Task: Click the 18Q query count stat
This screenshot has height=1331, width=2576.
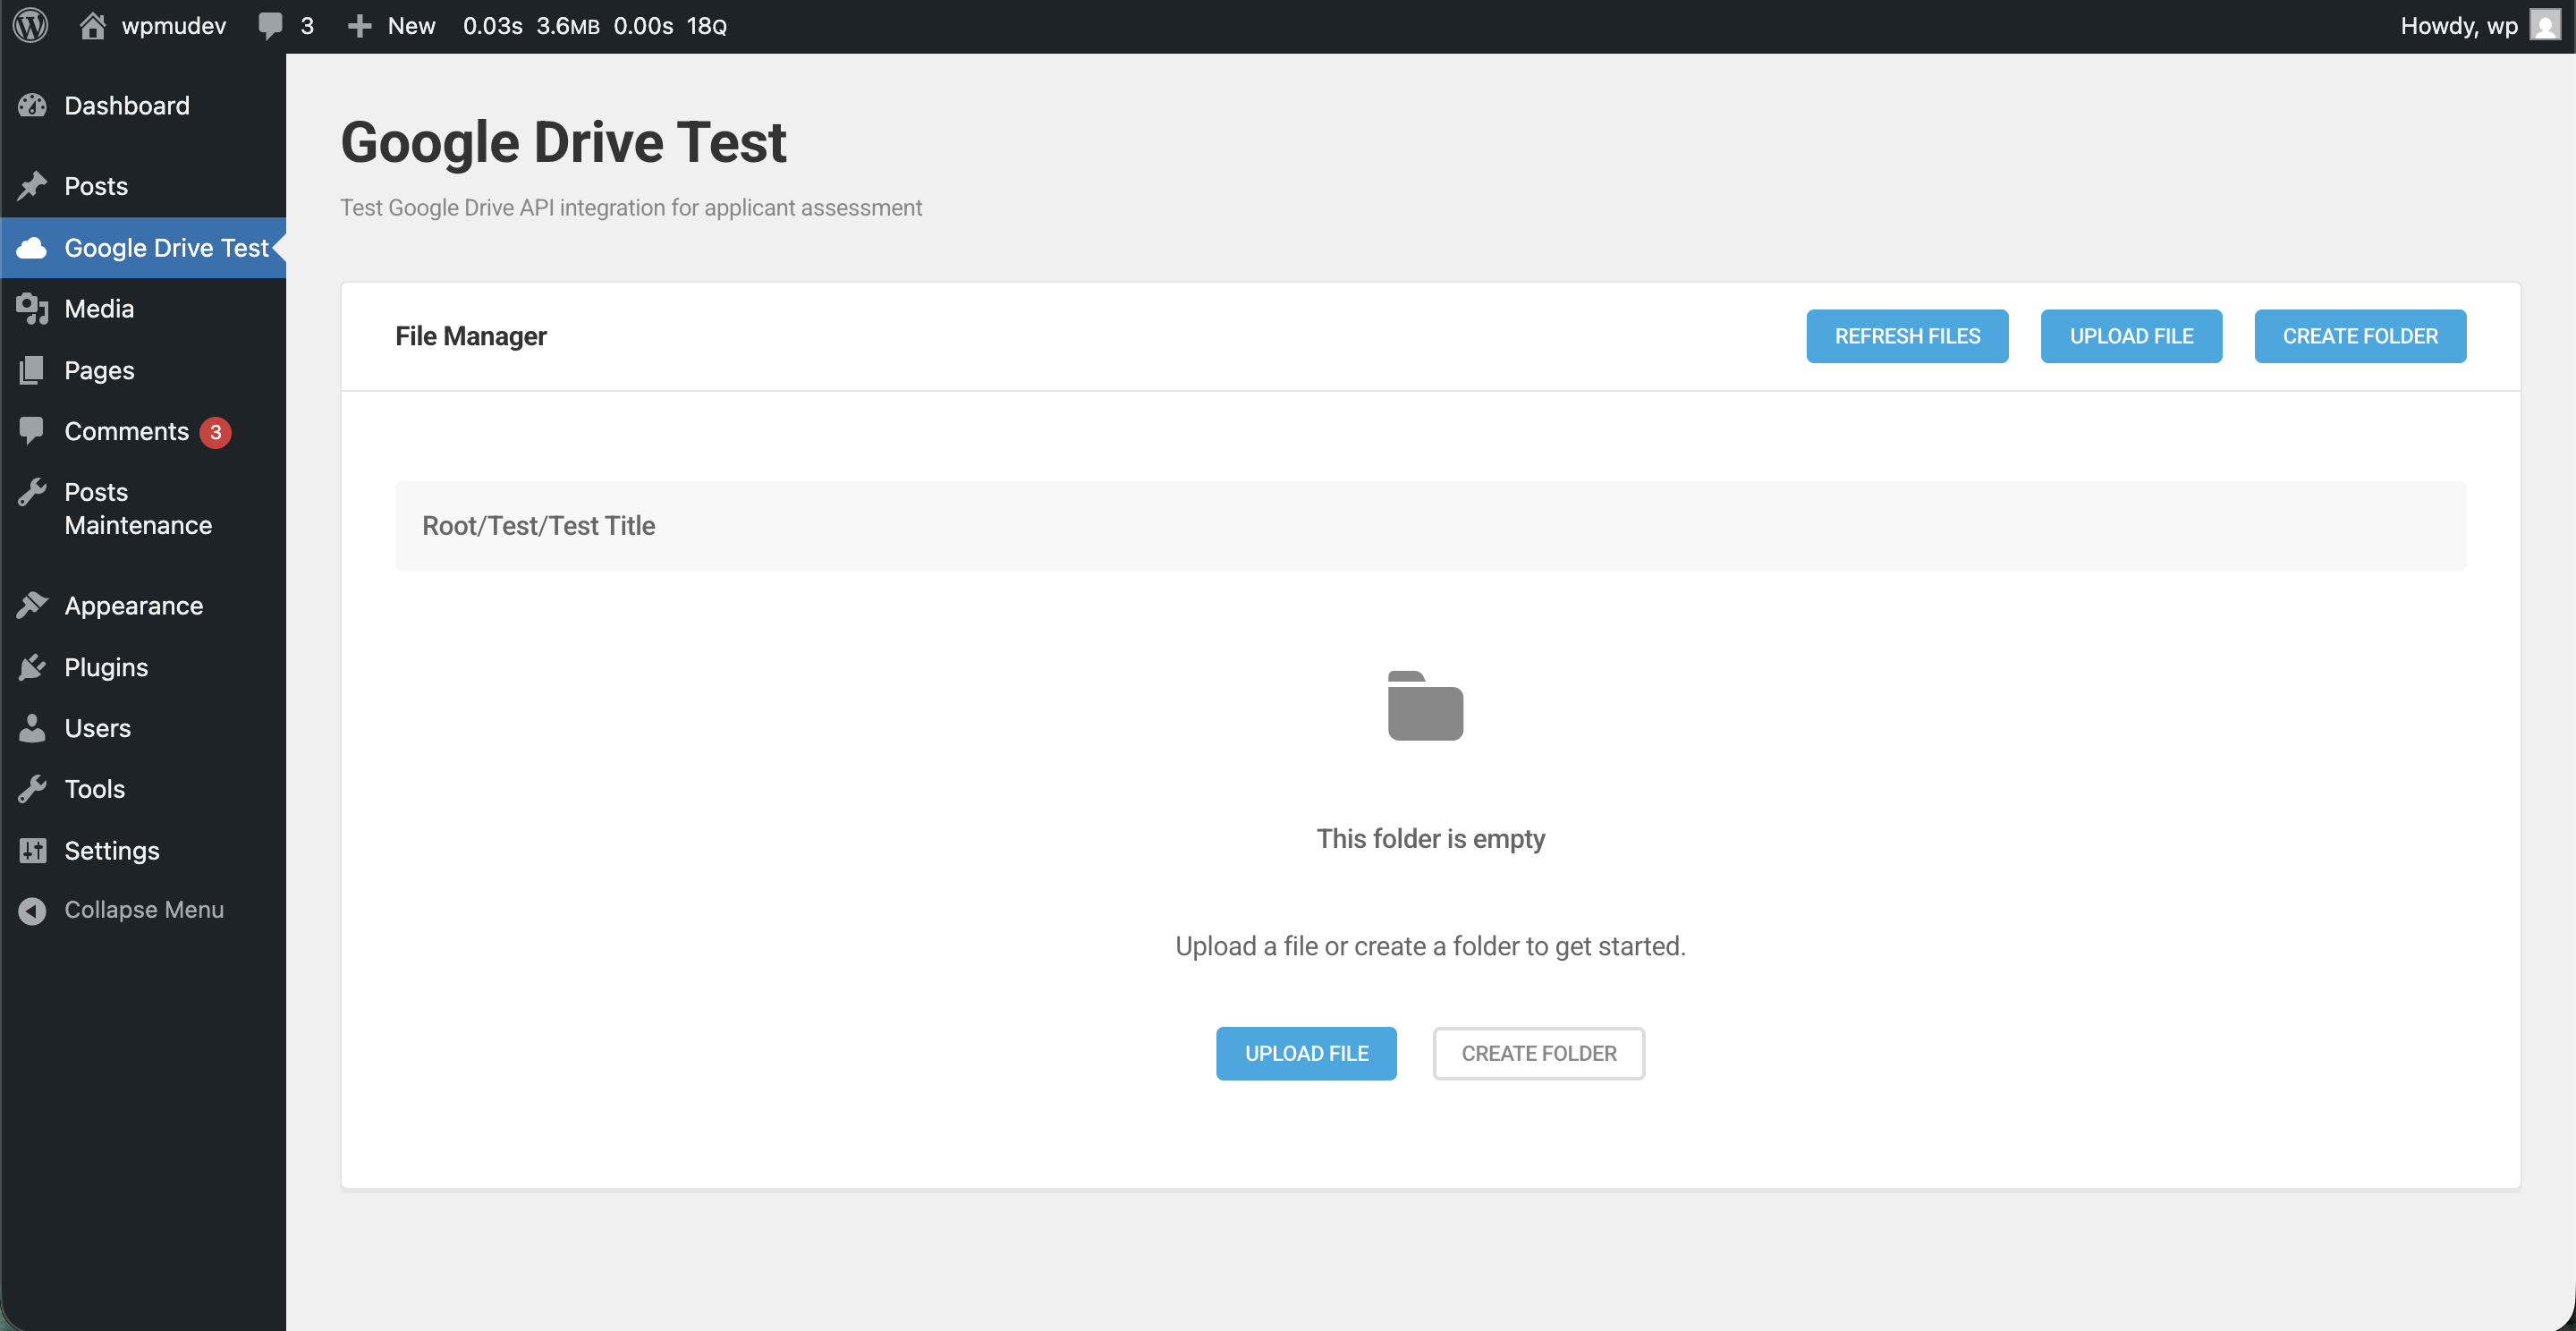Action: click(706, 26)
